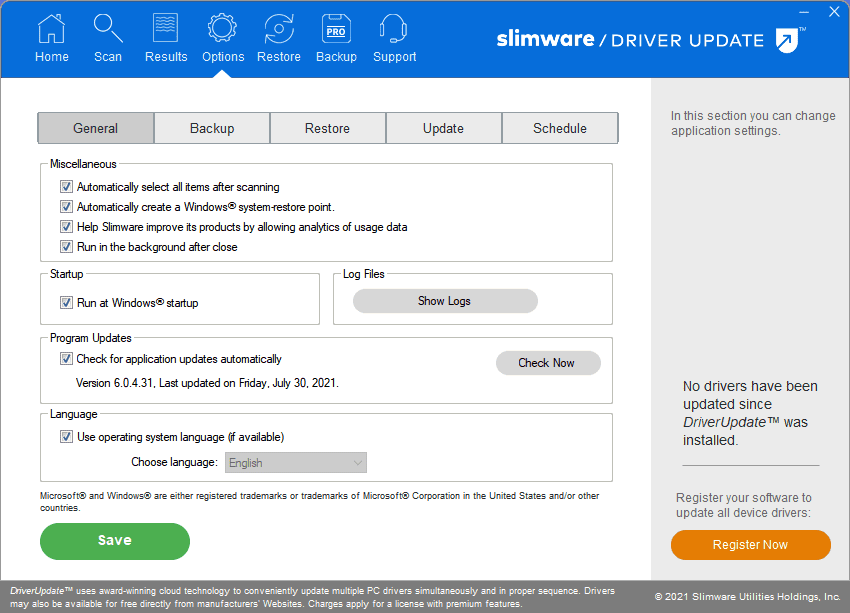This screenshot has width=850, height=613.
Task: Switch to the Schedule settings tab
Action: point(560,128)
